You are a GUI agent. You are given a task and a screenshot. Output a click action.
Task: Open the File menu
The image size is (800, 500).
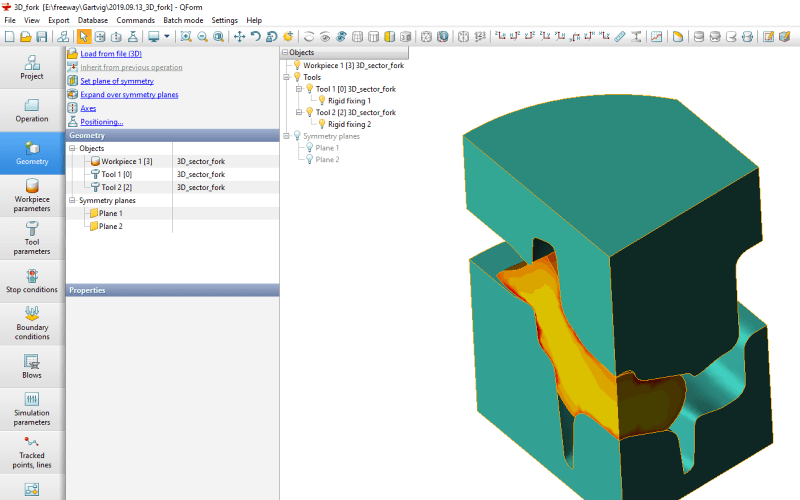pos(10,20)
